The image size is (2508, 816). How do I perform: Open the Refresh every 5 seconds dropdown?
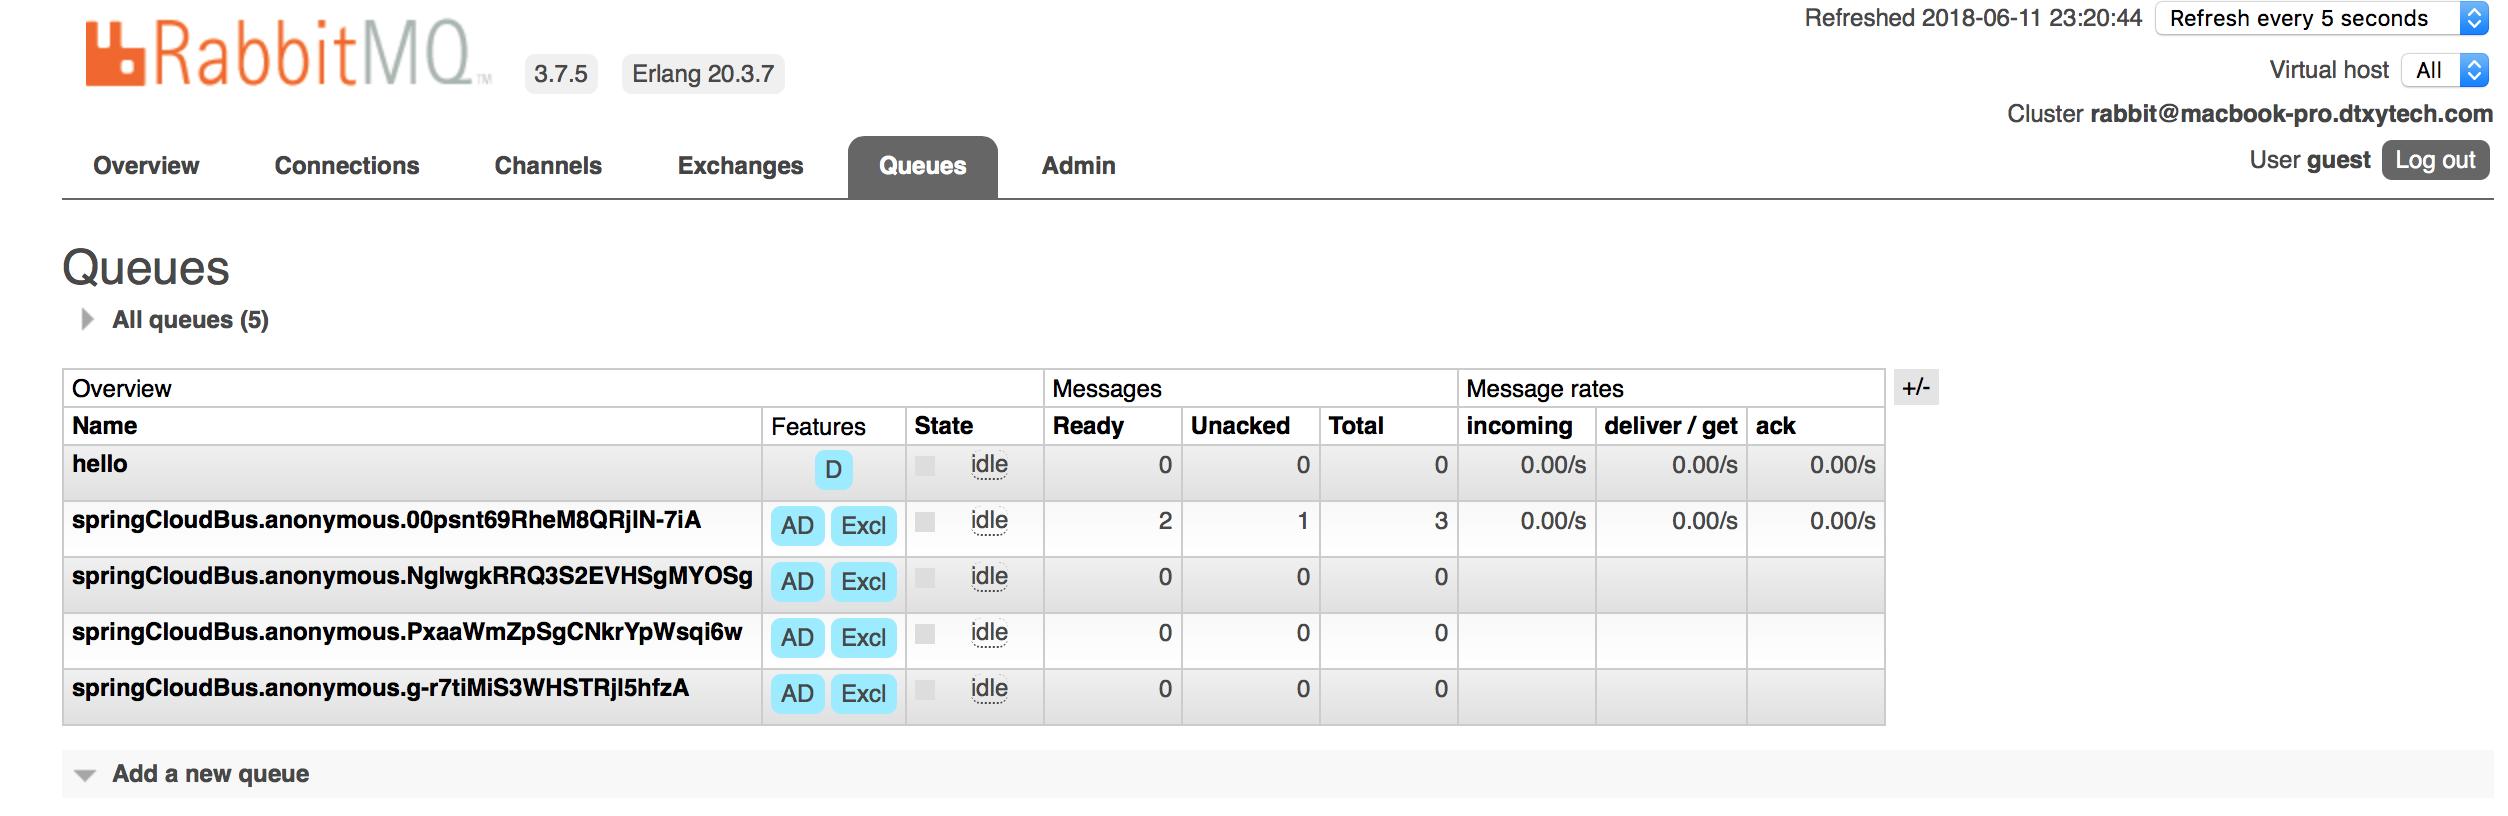click(2320, 18)
